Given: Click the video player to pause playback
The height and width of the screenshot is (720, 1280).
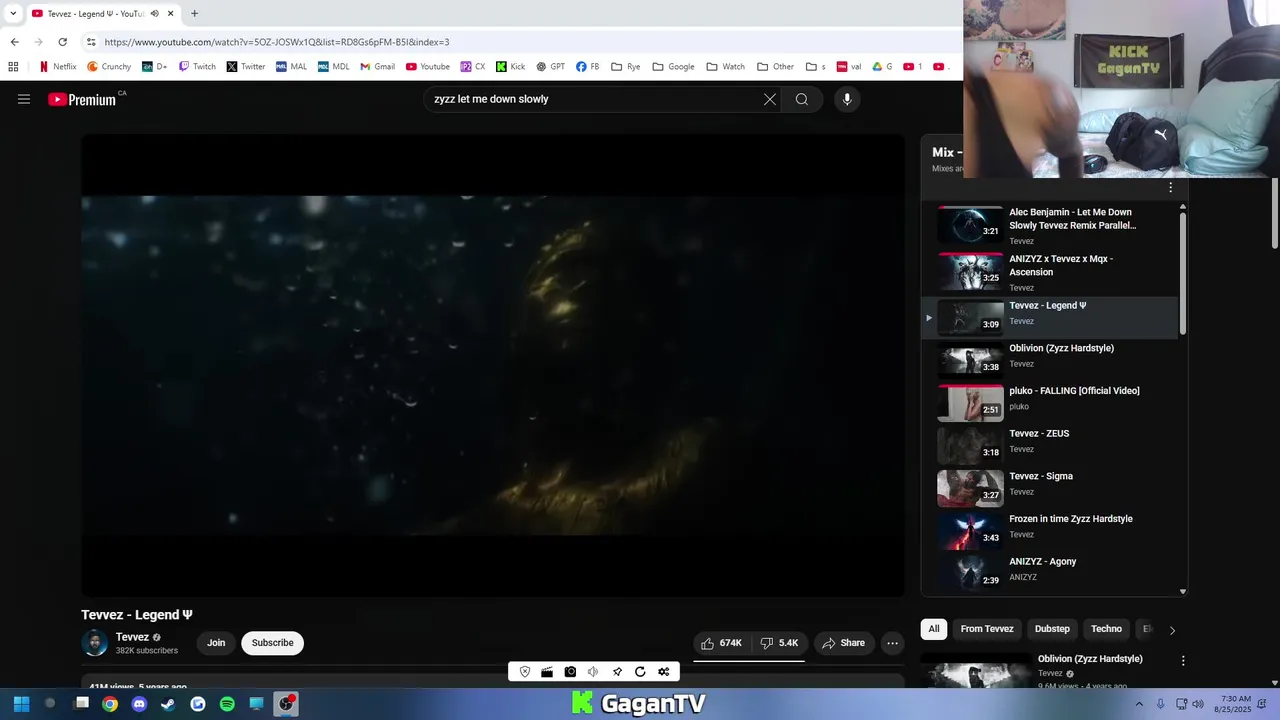Looking at the screenshot, I should 493,365.
